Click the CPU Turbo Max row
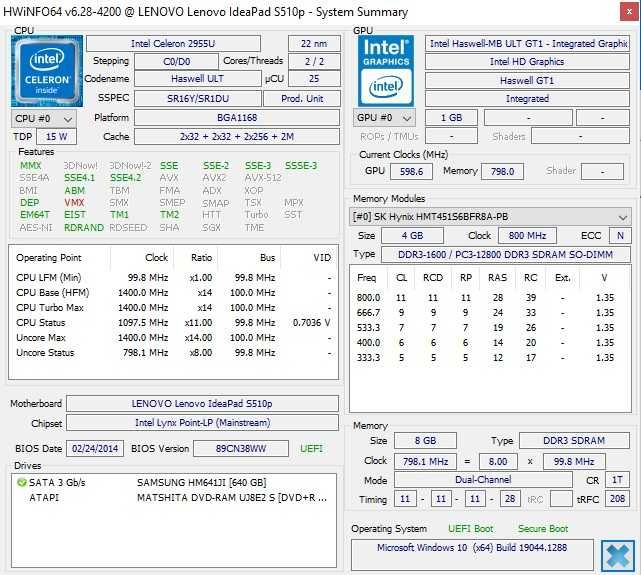Image resolution: width=641 pixels, height=575 pixels. (173, 308)
